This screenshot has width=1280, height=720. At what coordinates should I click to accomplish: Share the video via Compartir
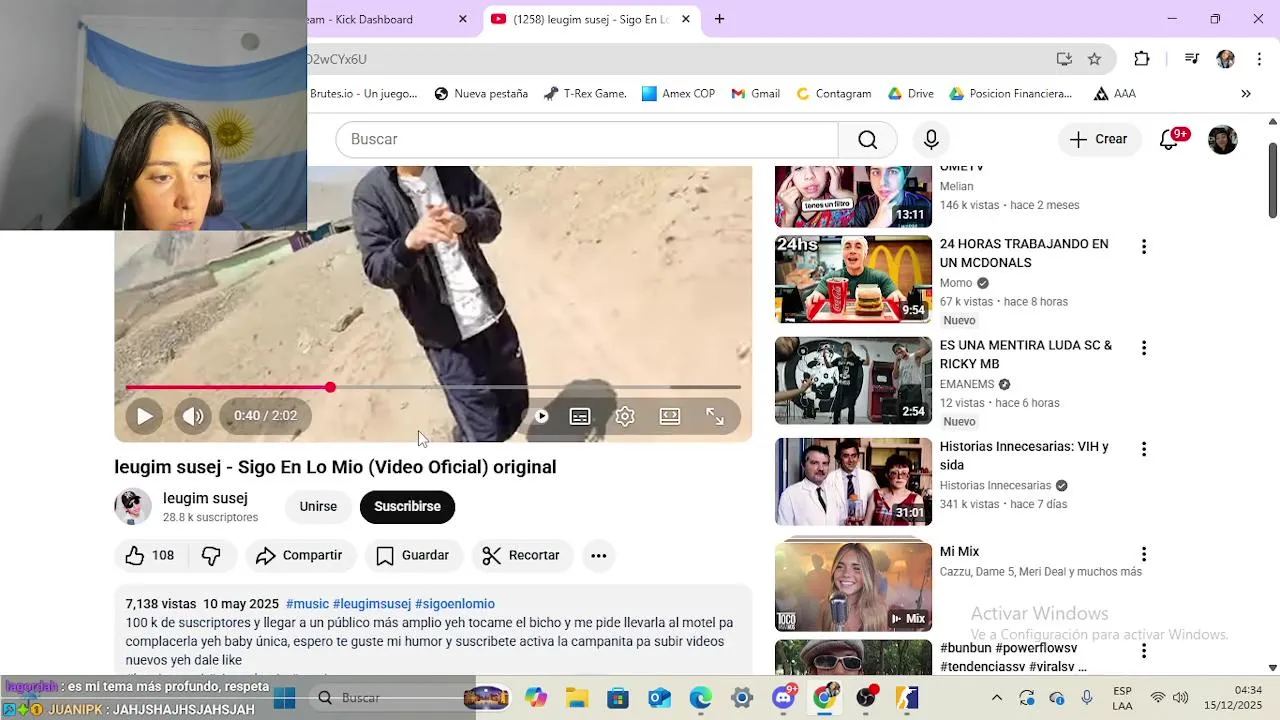300,555
